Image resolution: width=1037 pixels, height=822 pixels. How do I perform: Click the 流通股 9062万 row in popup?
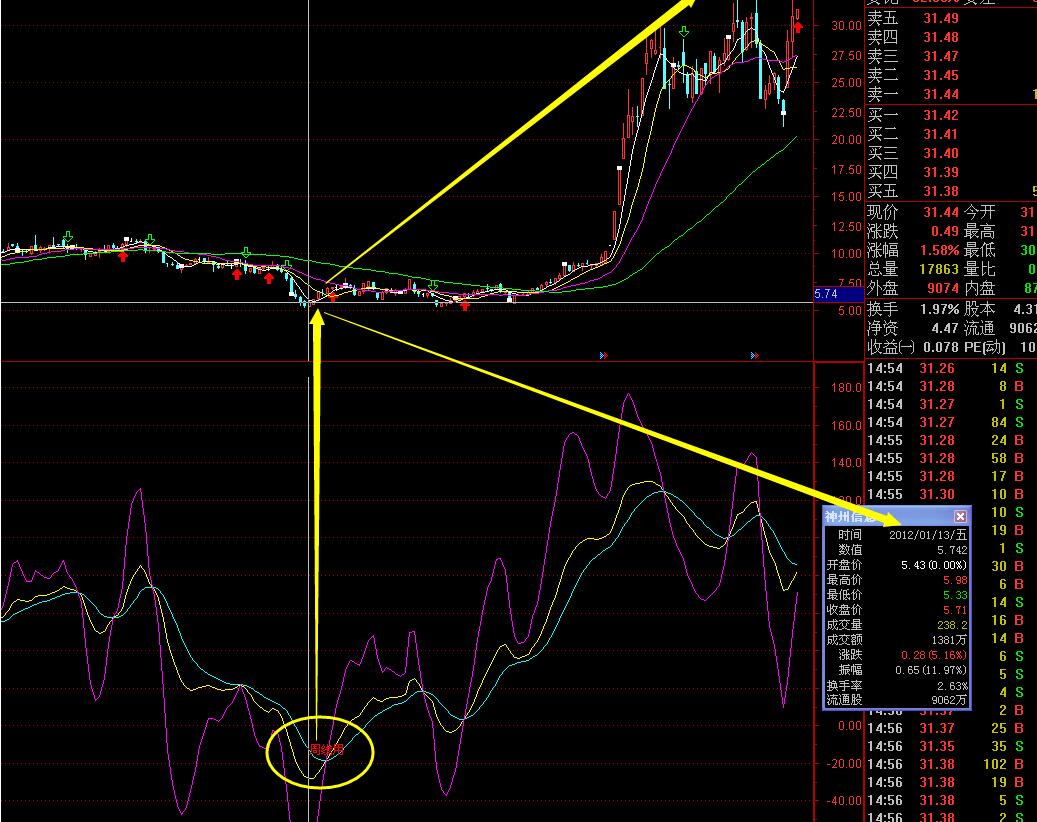[897, 700]
